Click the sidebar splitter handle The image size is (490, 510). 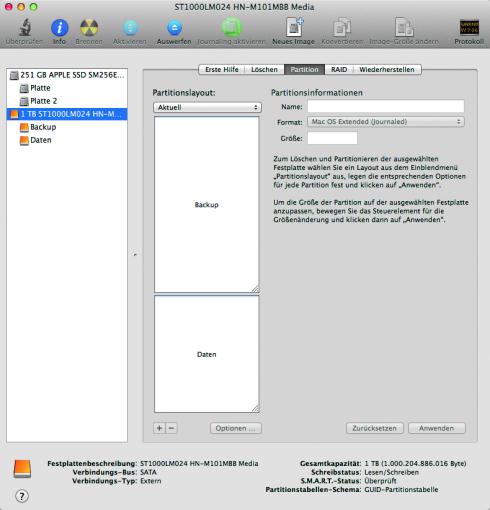tap(135, 255)
